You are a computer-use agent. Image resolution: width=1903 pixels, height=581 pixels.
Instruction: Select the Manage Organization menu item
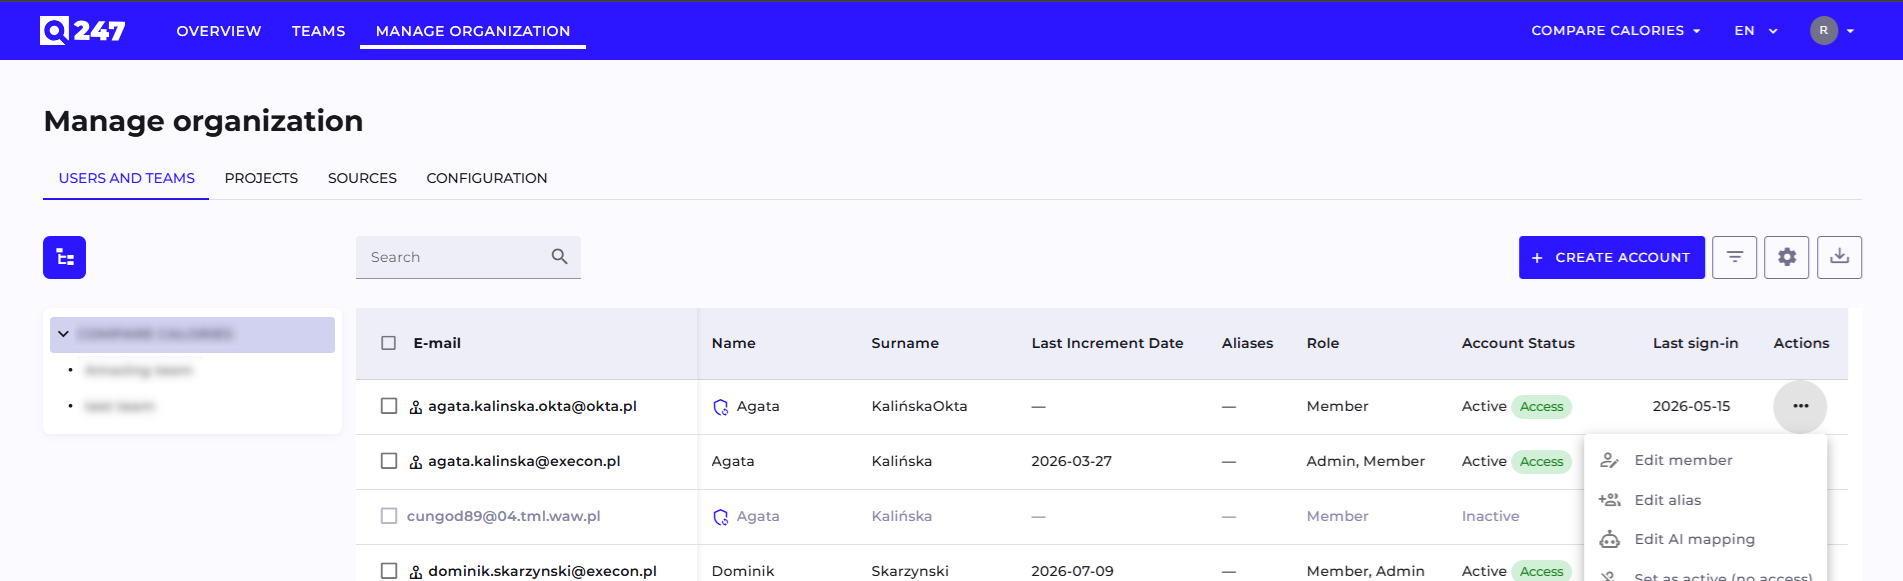point(473,31)
